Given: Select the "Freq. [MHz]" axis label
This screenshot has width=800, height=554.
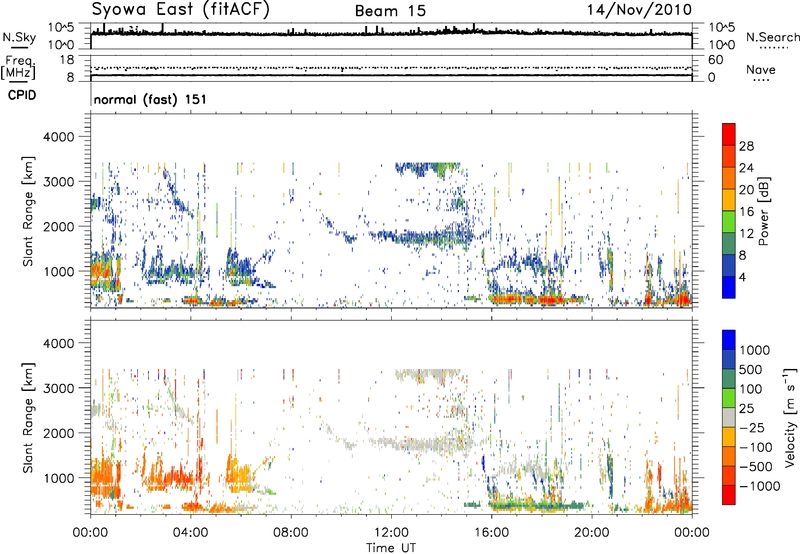Looking at the screenshot, I should [x=18, y=68].
